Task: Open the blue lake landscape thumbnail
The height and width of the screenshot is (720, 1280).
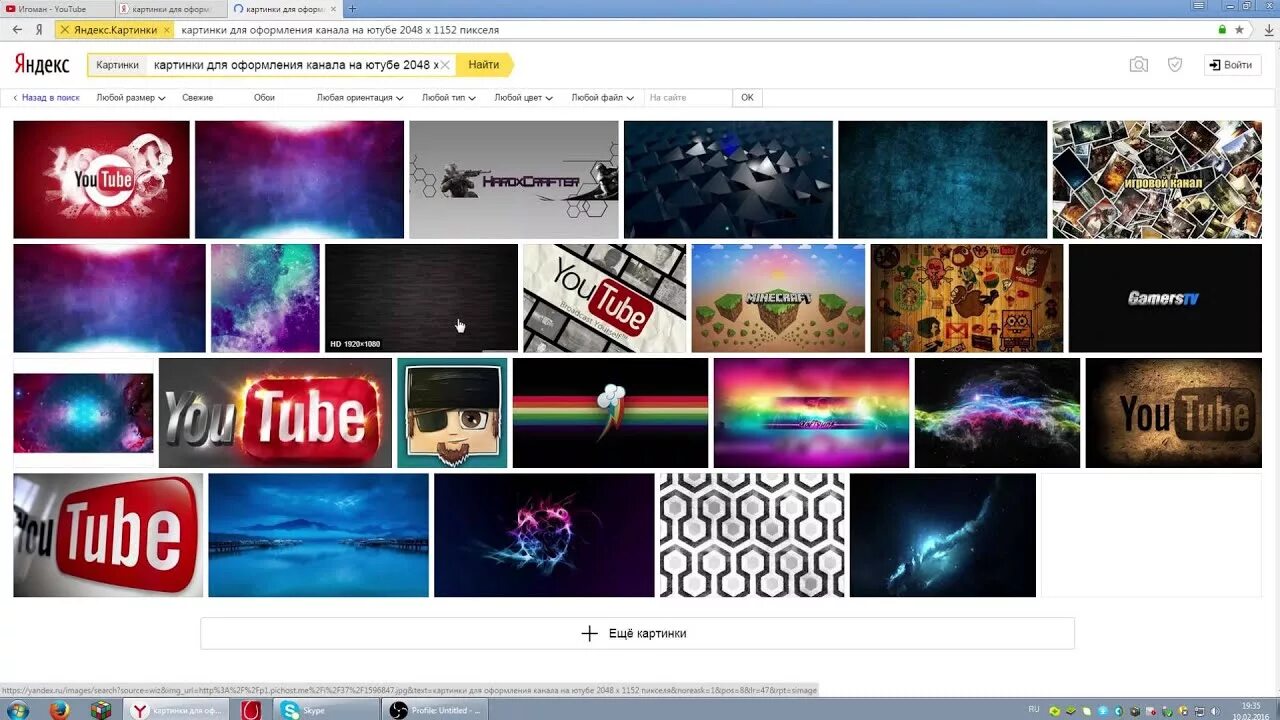Action: (318, 535)
